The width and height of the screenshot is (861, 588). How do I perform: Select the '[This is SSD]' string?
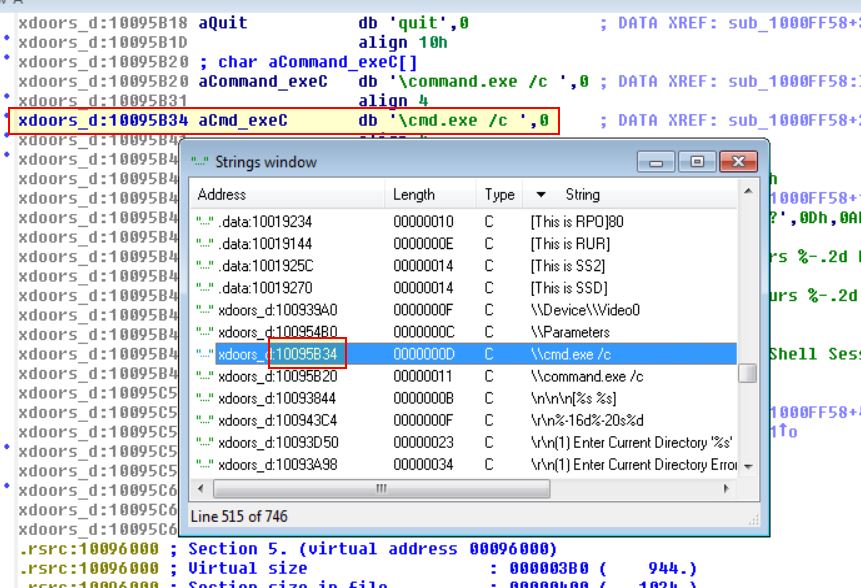click(569, 288)
